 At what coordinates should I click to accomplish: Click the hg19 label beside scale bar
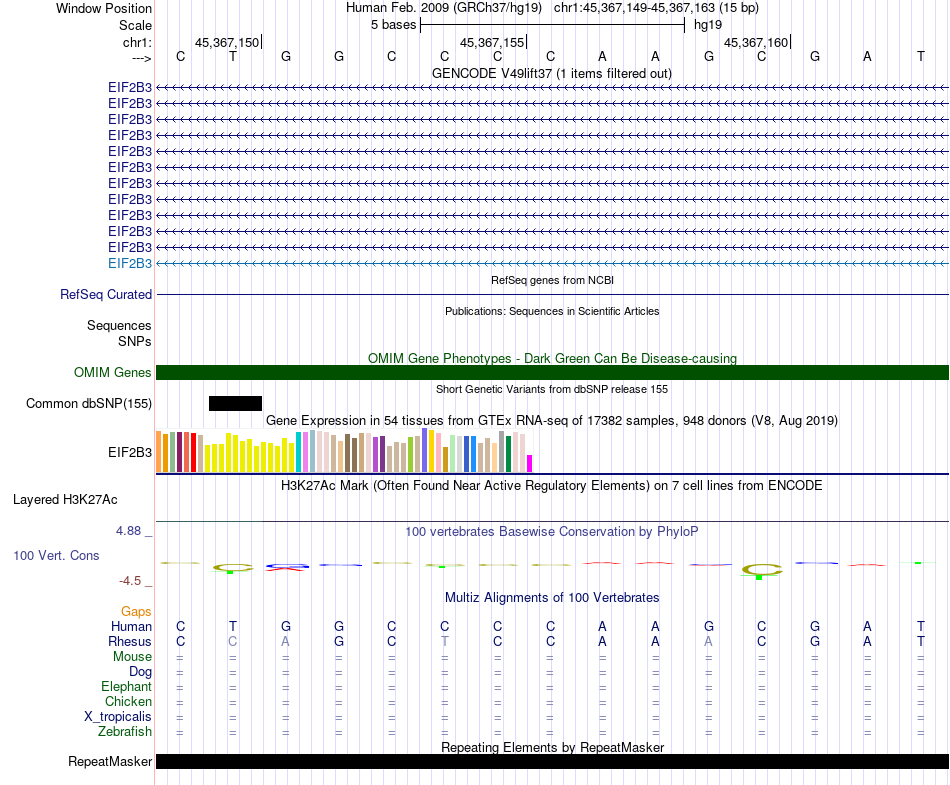(x=708, y=25)
